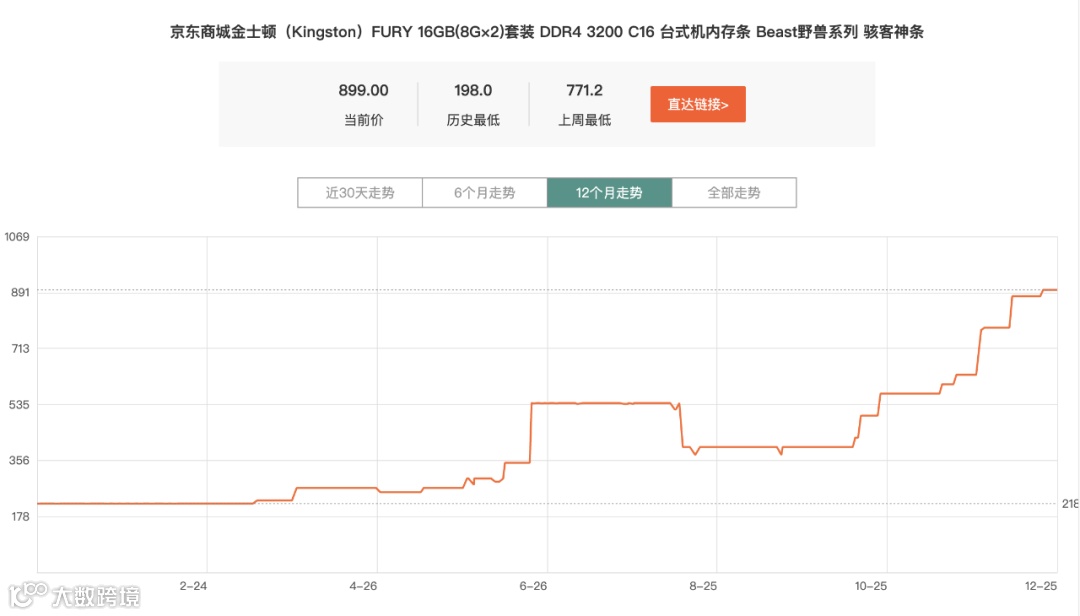Click the 535 y-axis label
The width and height of the screenshot is (1080, 616).
tap(19, 404)
